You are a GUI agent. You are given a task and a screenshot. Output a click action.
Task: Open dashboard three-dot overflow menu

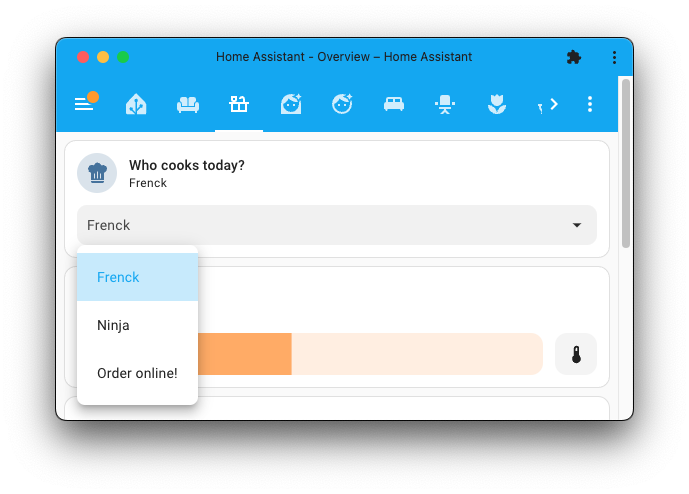click(x=590, y=104)
